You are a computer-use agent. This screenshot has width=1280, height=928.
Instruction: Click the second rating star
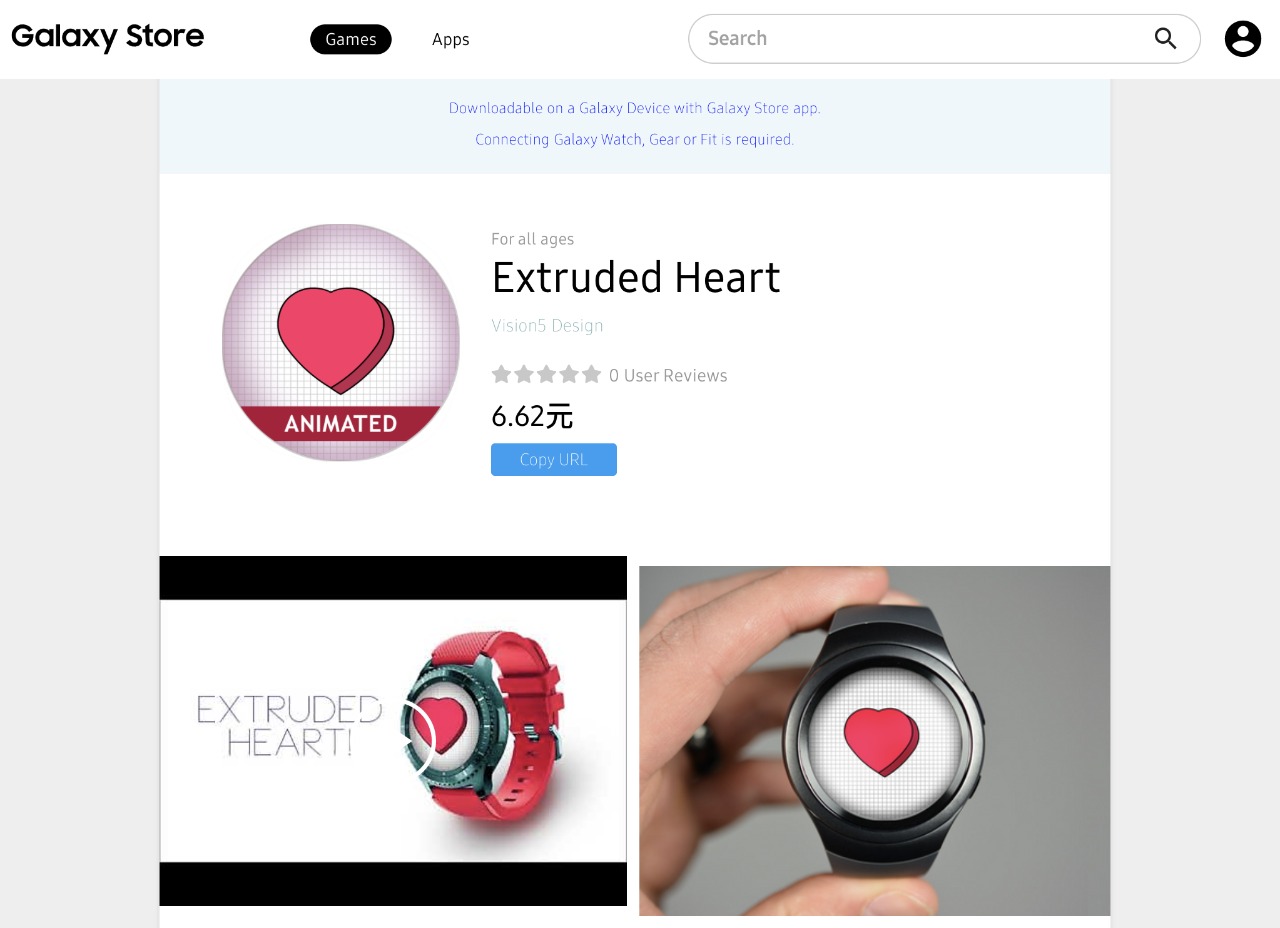(524, 375)
